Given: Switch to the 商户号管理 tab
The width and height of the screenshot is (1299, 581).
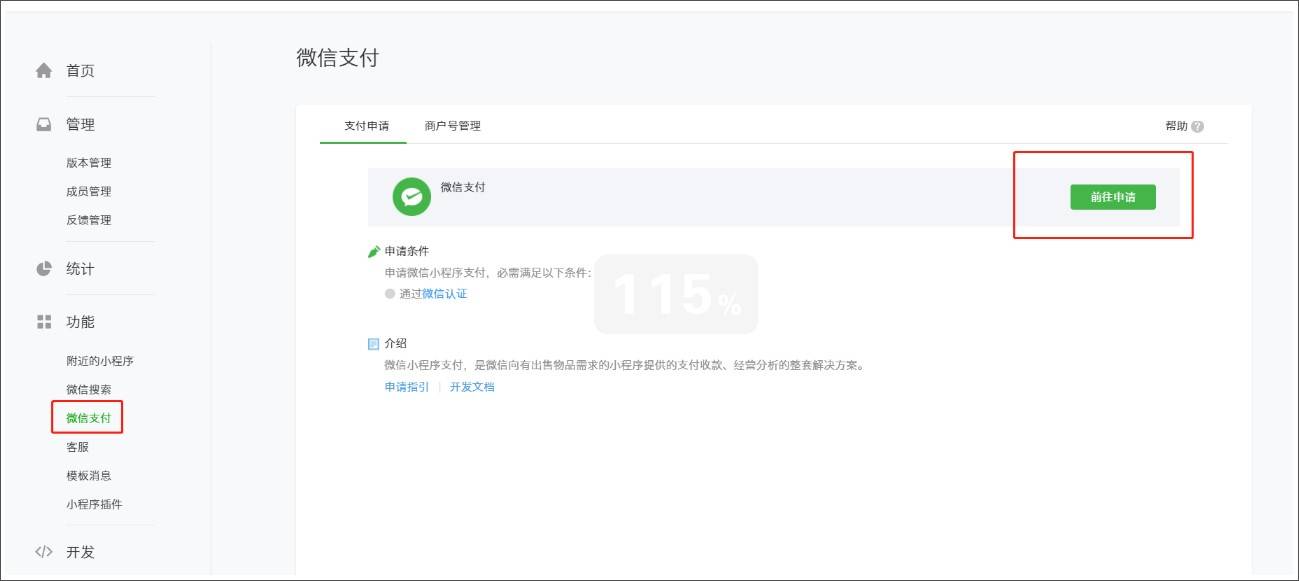Looking at the screenshot, I should point(452,126).
